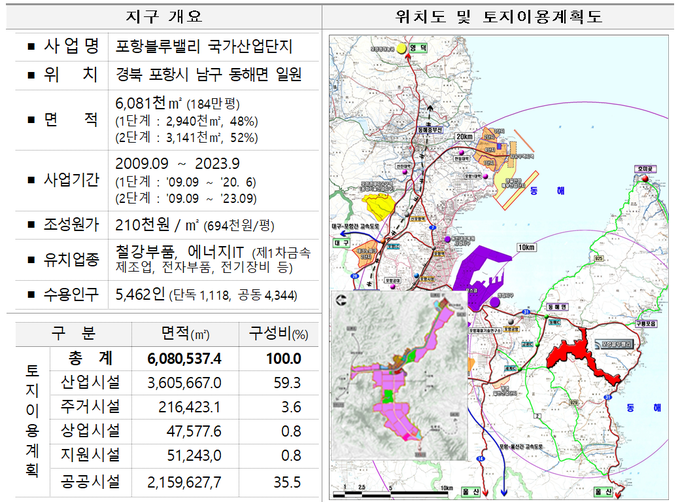680x502 pixels.
Task: Click the yellow circle marker near 영덕
Action: 402,48
